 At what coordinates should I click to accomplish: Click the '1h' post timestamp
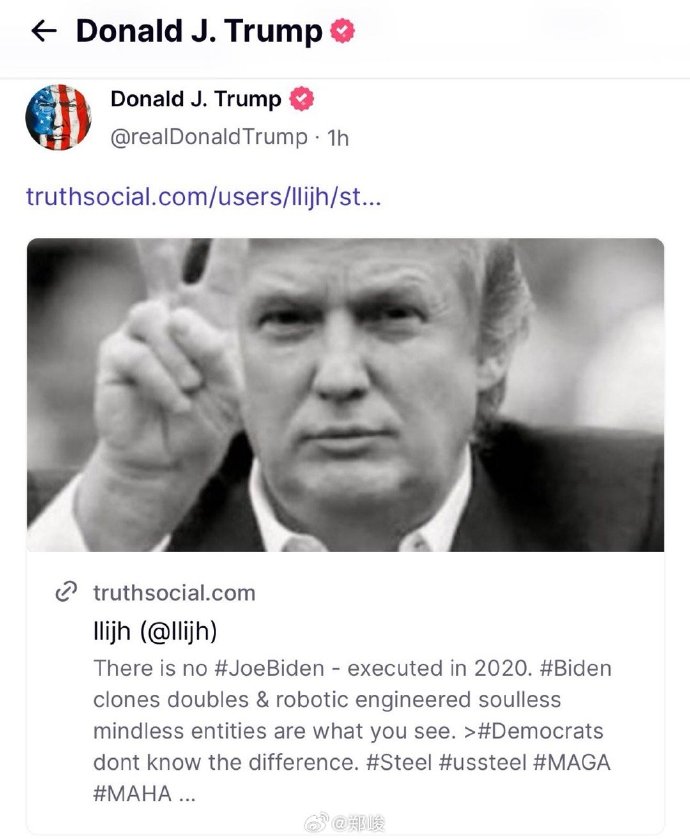(x=338, y=138)
